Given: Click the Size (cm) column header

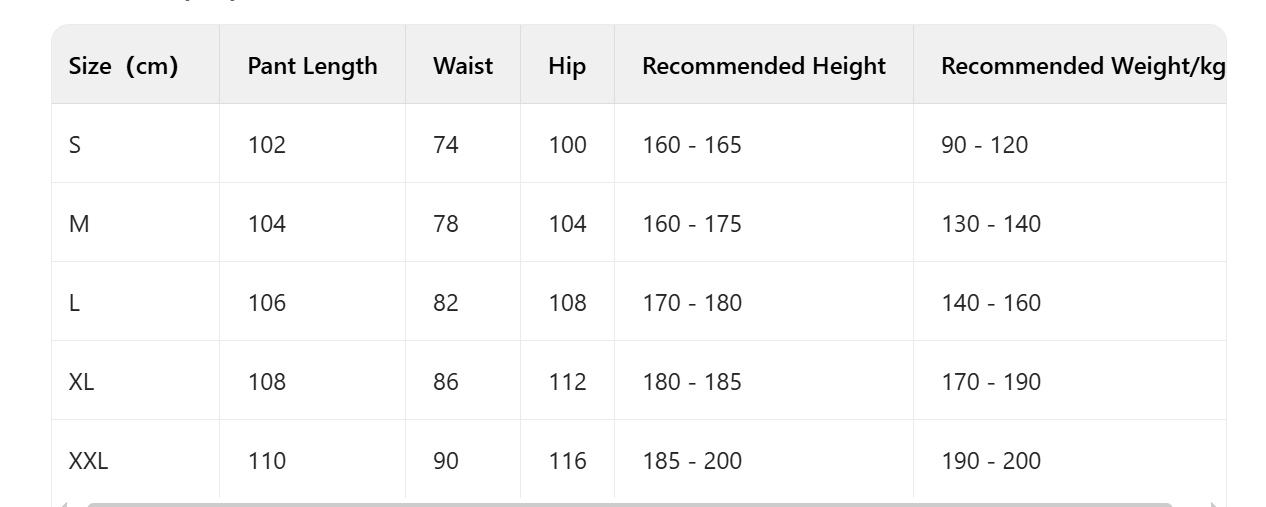Looking at the screenshot, I should click(x=123, y=66).
